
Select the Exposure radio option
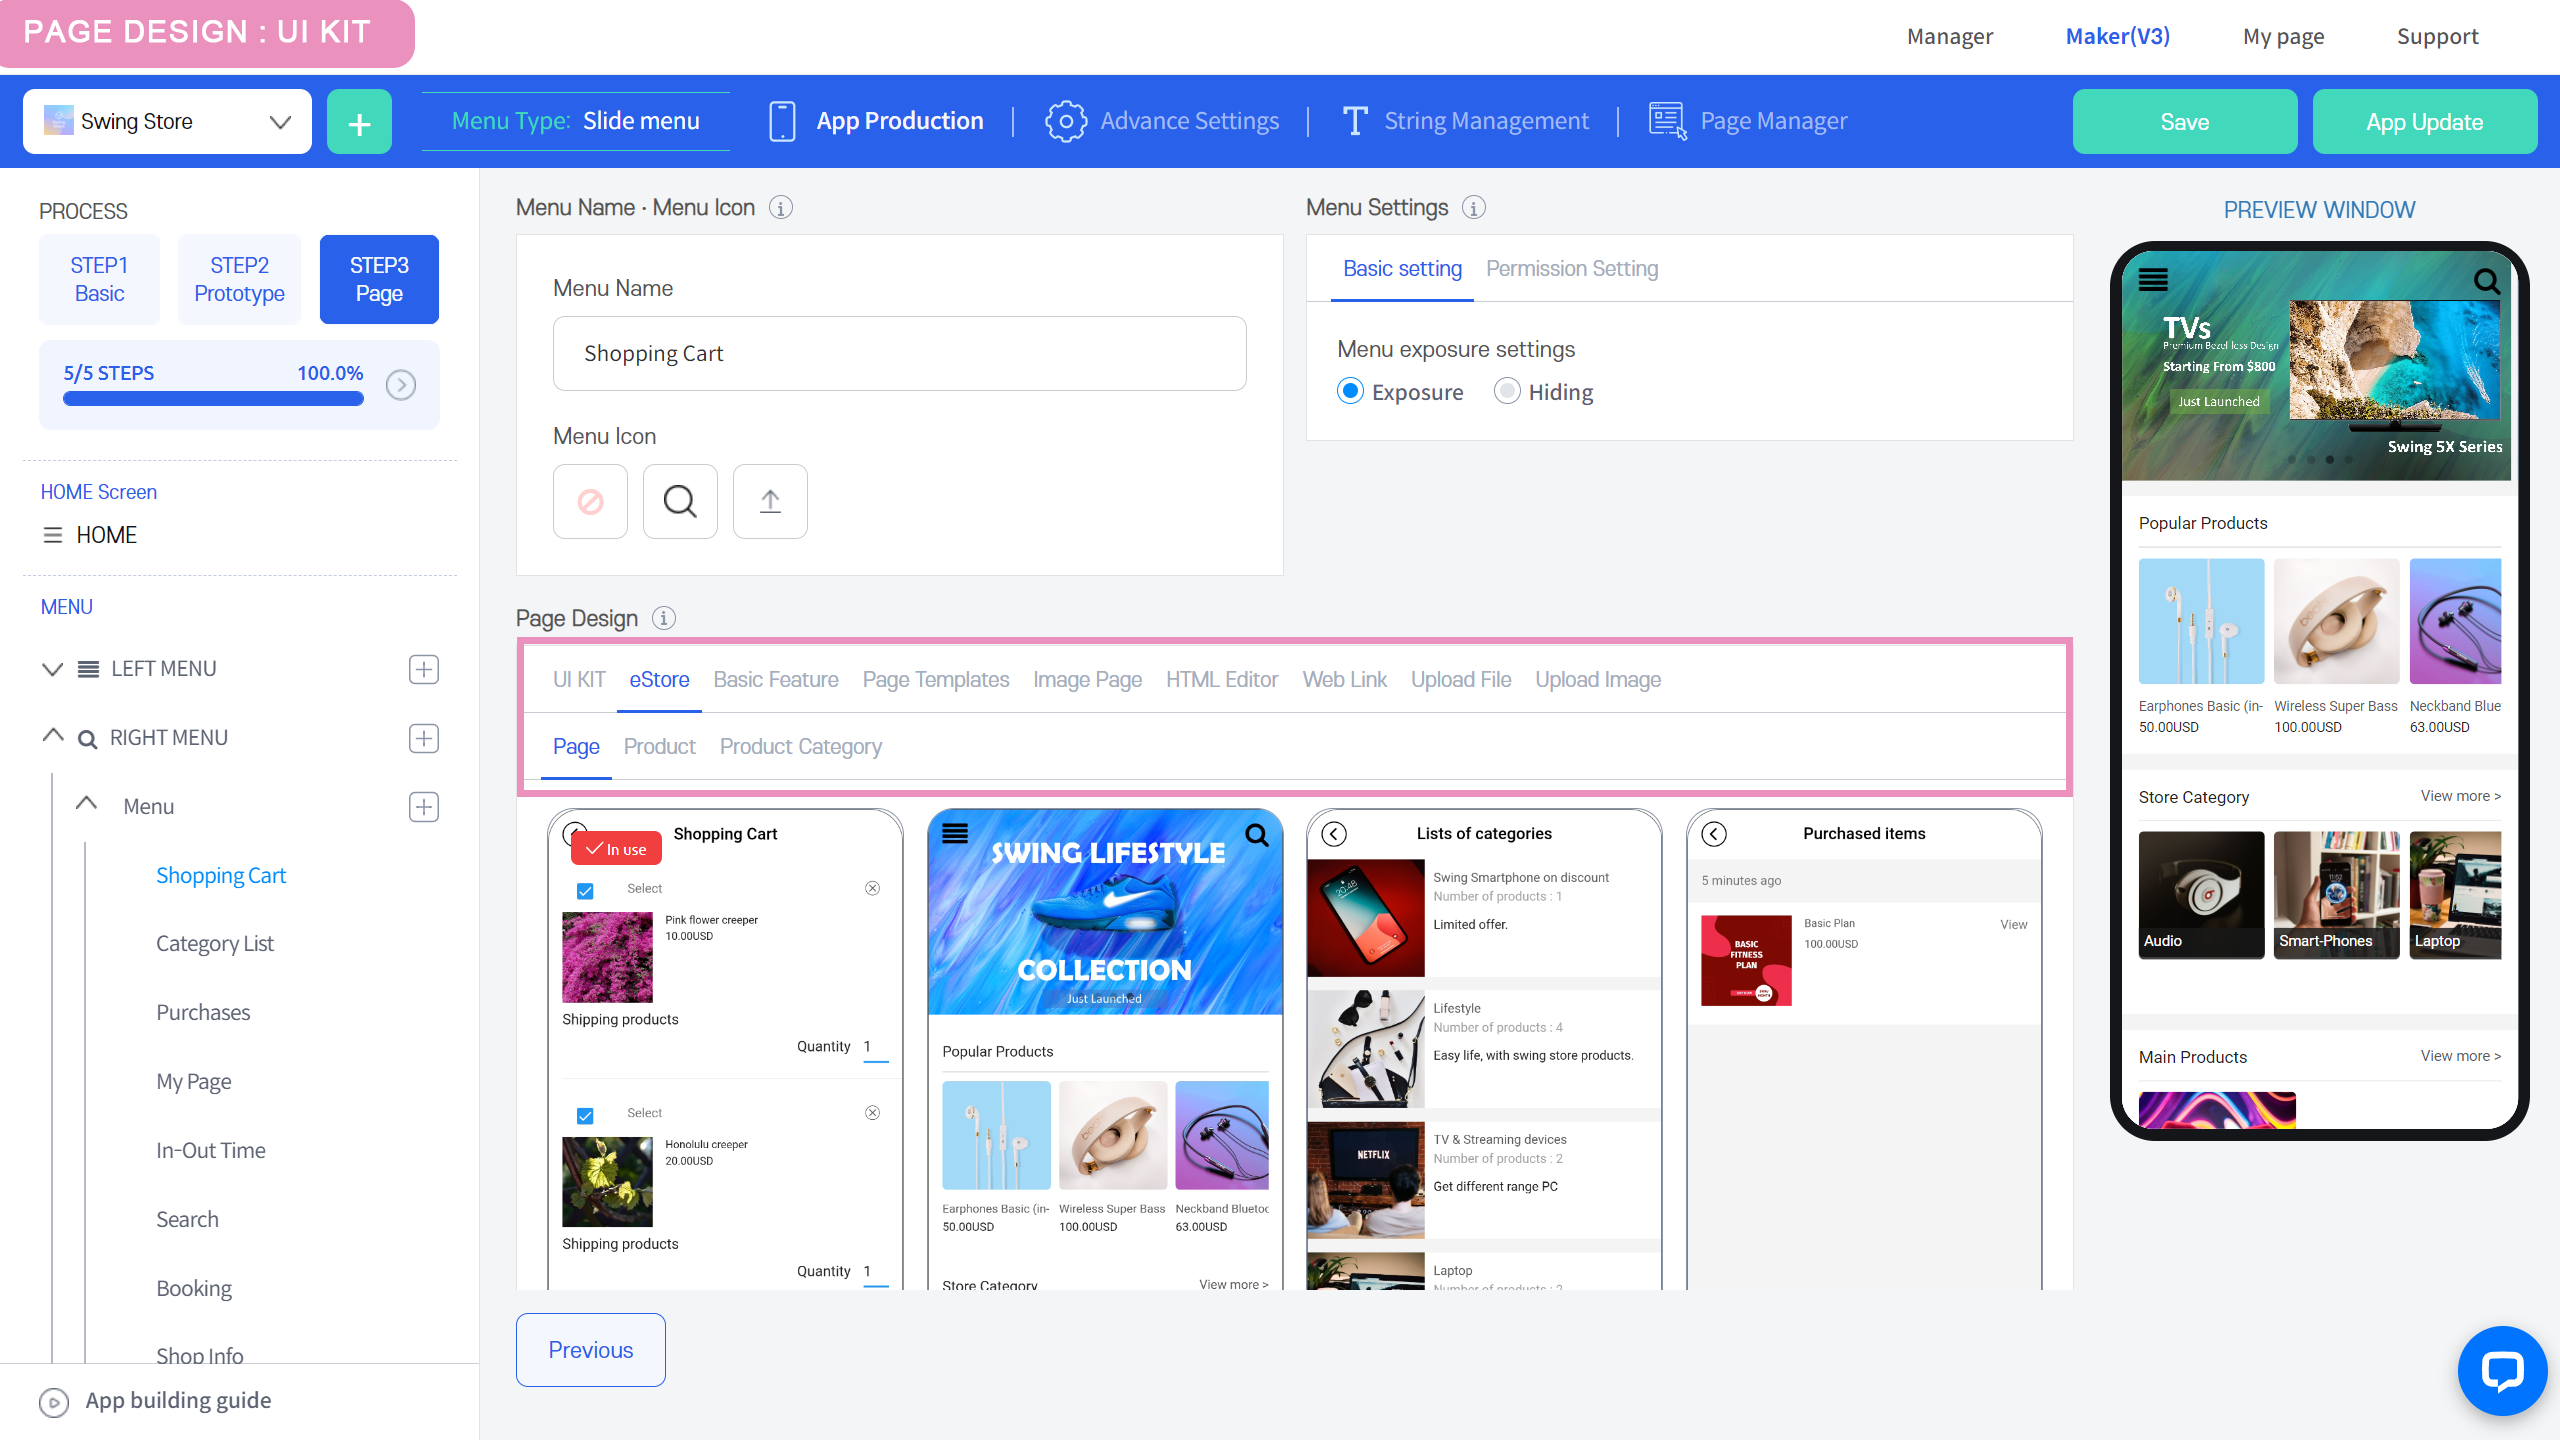click(x=1350, y=391)
